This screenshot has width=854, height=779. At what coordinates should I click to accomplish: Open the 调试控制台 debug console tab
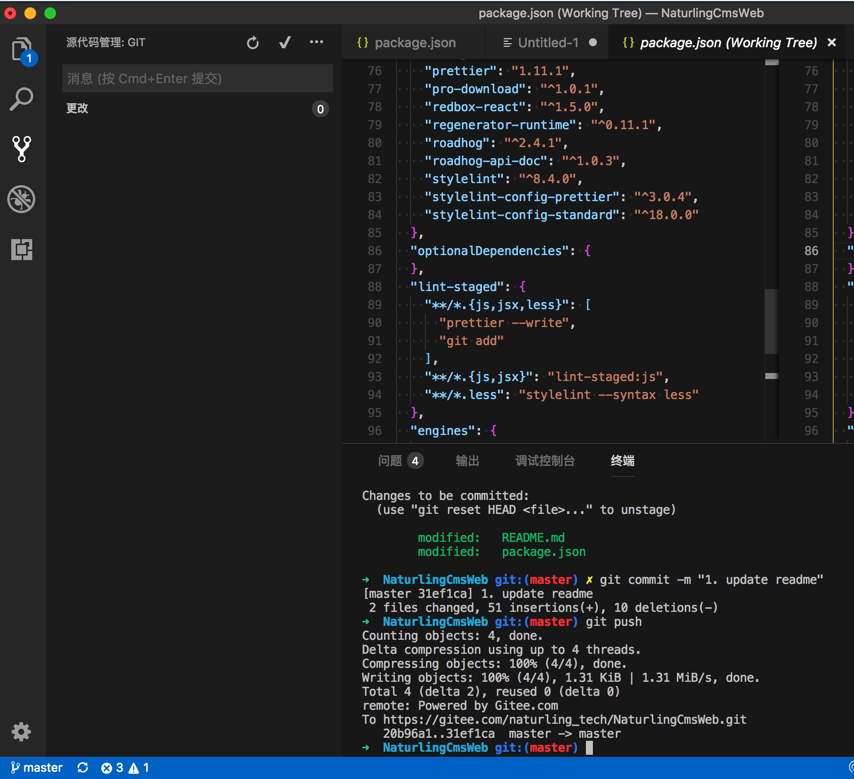click(545, 461)
